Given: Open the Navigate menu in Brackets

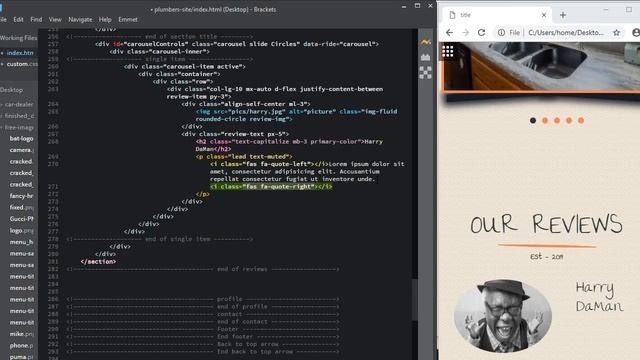Looking at the screenshot, I should (80, 19).
